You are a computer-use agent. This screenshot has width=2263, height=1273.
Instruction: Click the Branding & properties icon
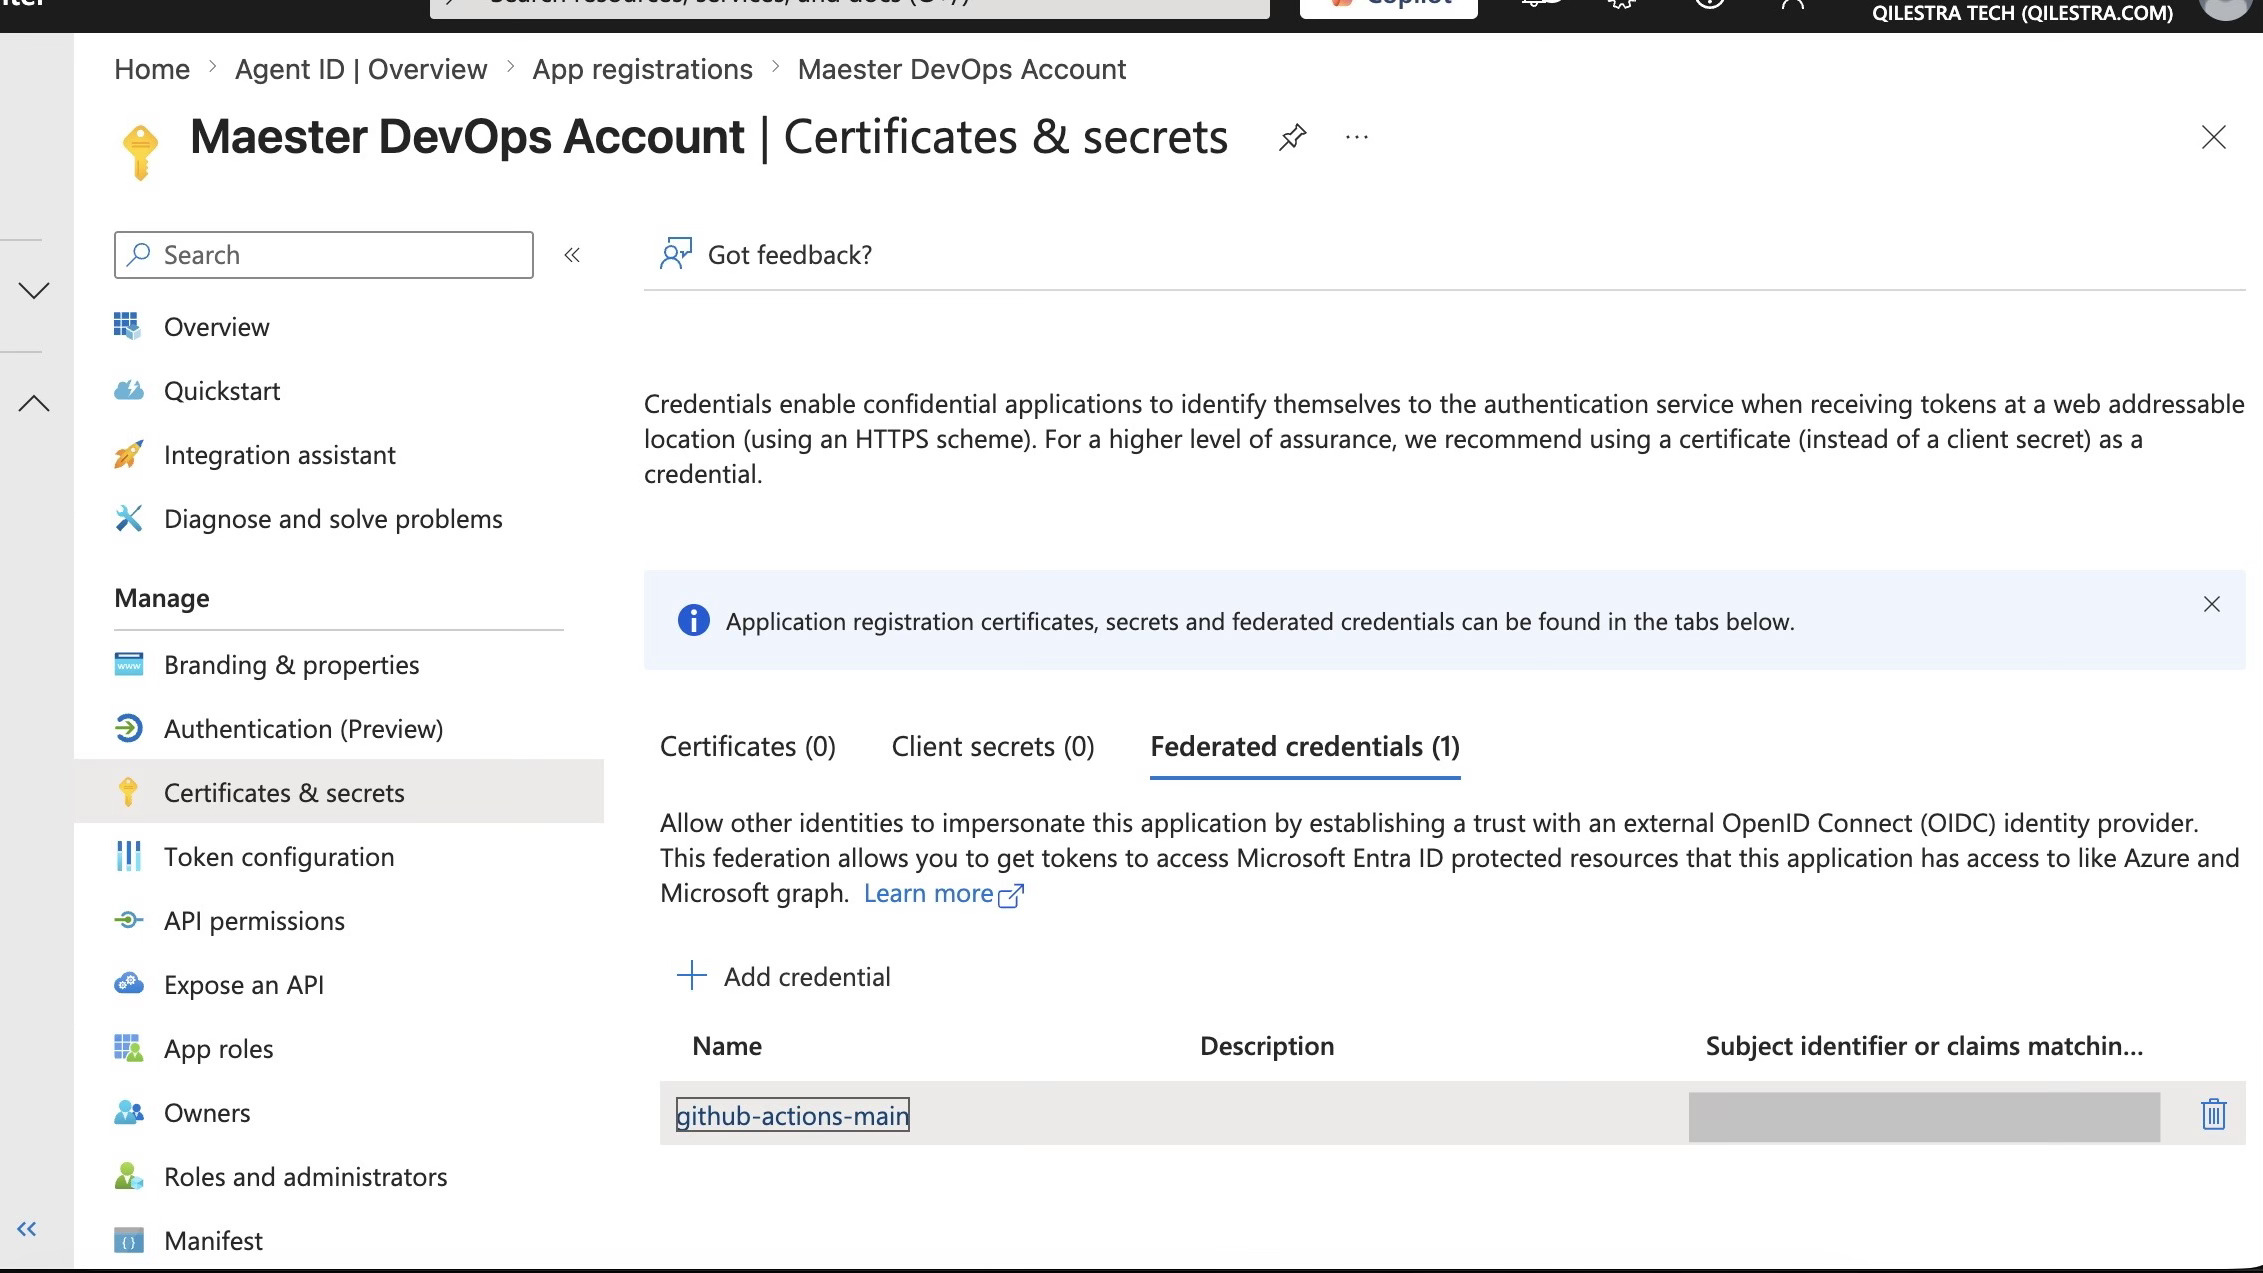[128, 664]
